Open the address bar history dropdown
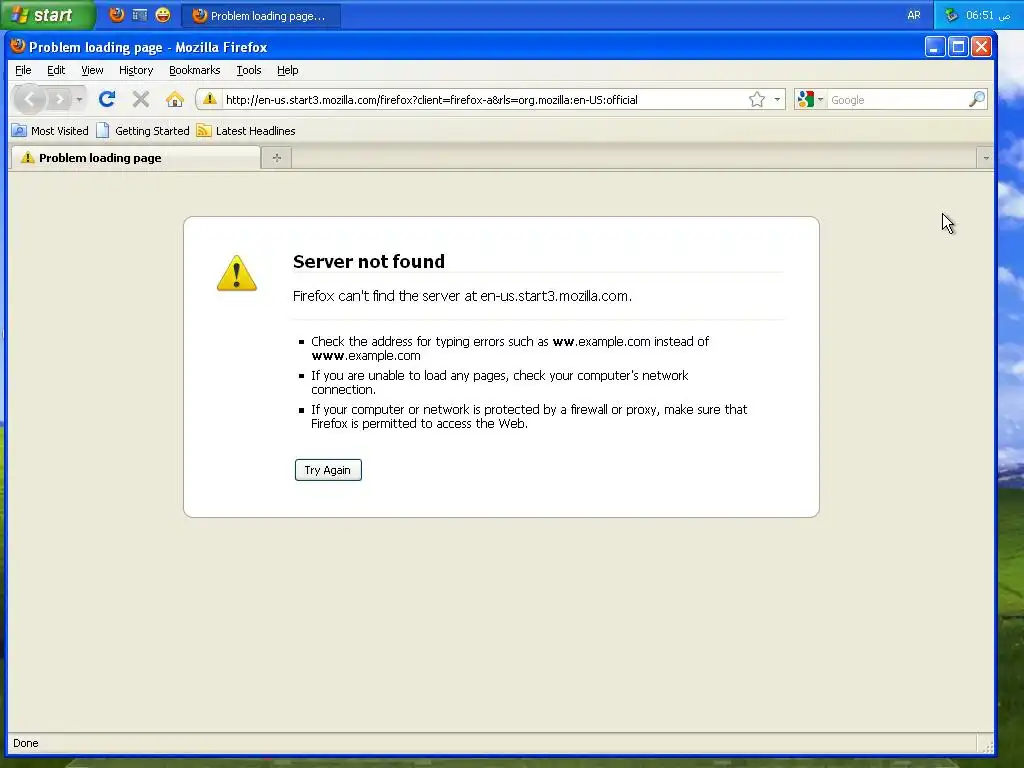The image size is (1024, 768). click(777, 99)
